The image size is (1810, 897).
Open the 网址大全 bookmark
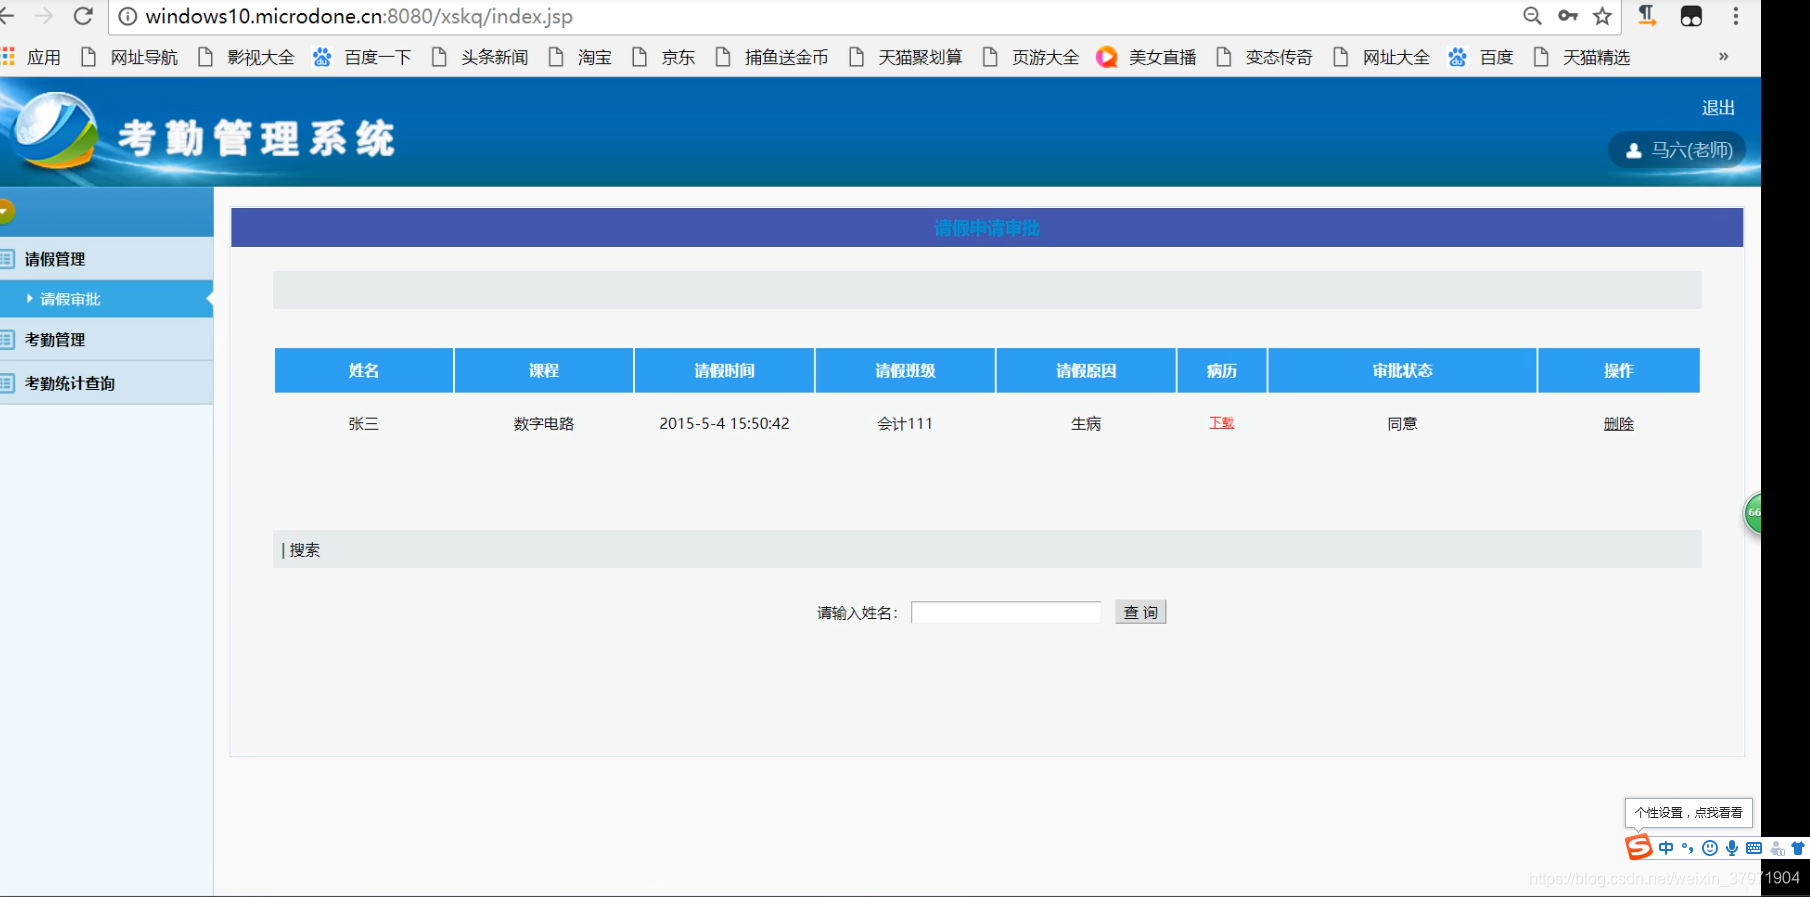click(1382, 57)
